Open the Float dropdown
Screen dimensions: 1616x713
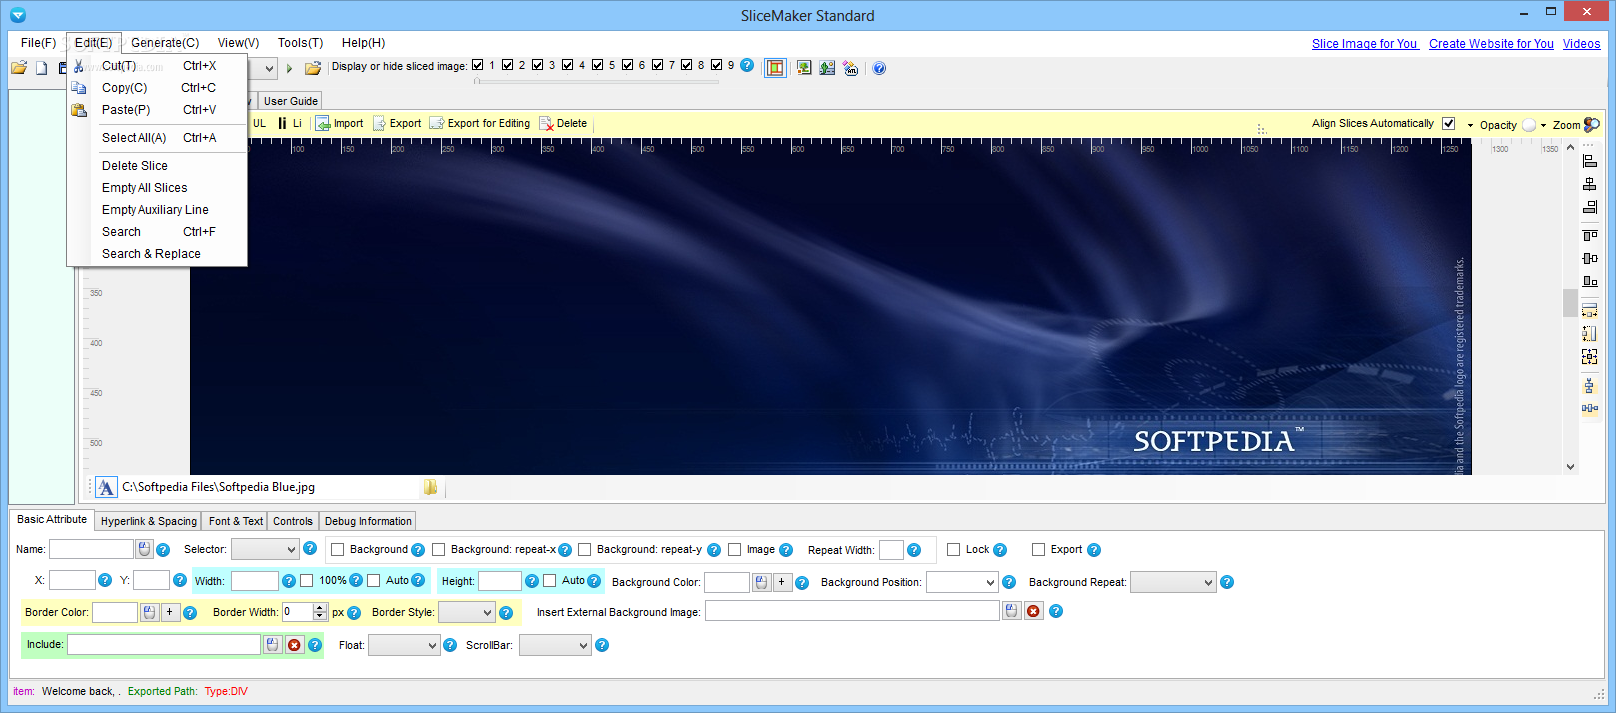click(404, 645)
